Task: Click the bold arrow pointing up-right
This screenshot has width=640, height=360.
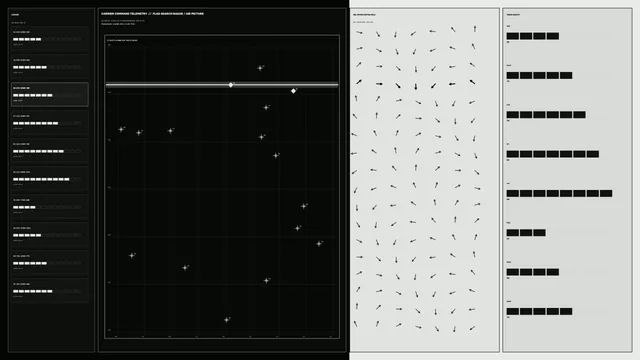Action: click(359, 82)
